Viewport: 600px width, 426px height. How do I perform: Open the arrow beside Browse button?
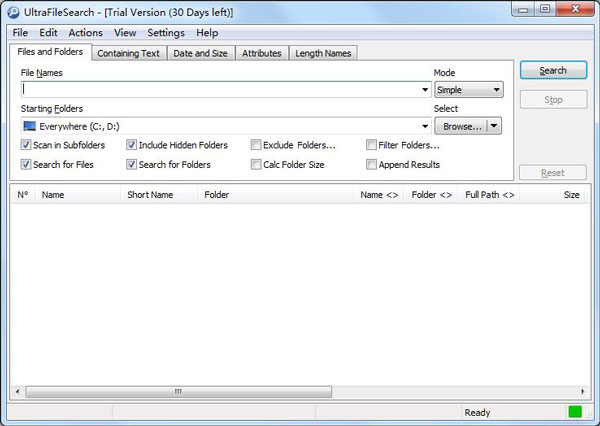494,126
